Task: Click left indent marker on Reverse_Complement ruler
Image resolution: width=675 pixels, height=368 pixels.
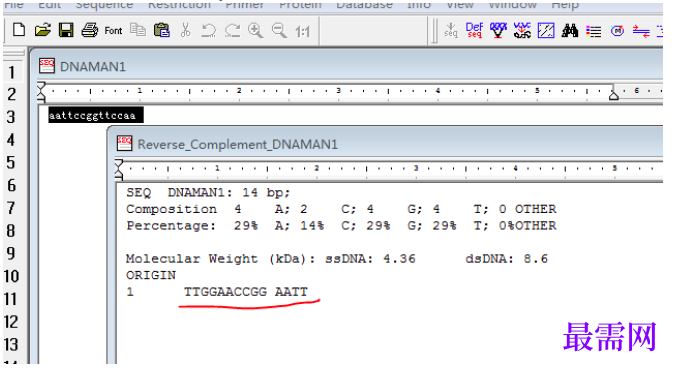Action: point(119,170)
